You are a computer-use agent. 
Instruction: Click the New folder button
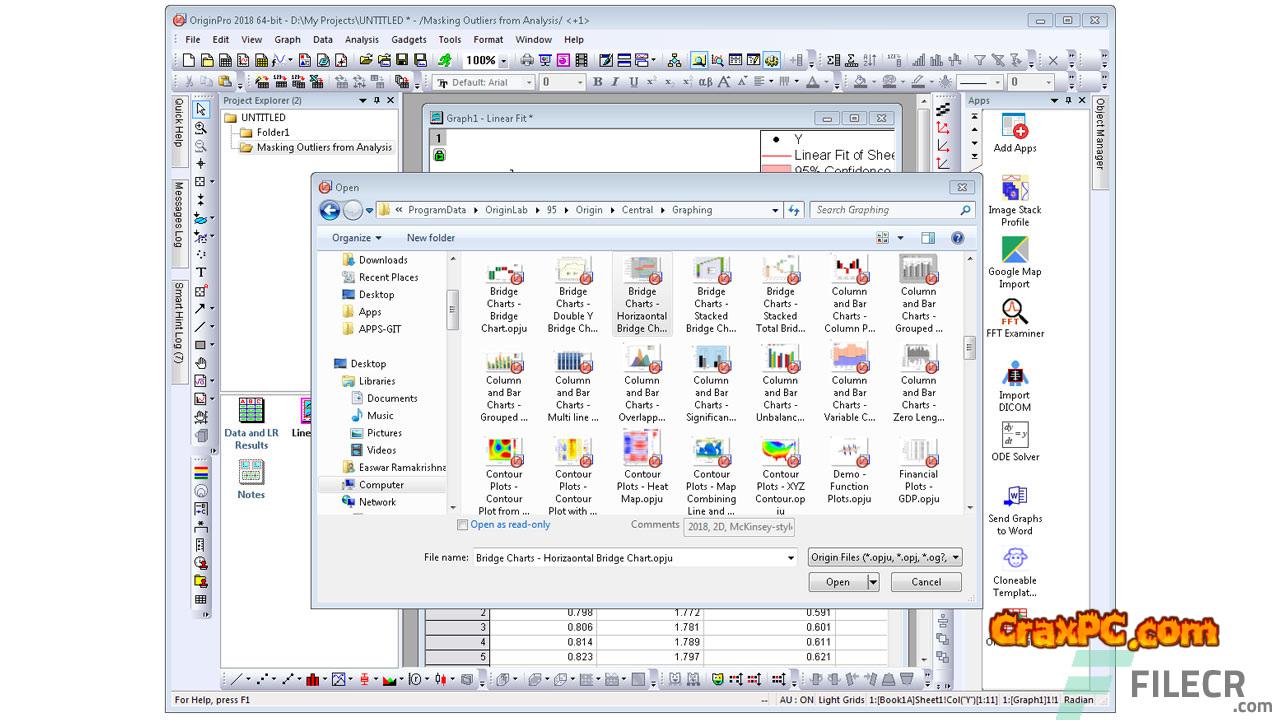coord(430,238)
